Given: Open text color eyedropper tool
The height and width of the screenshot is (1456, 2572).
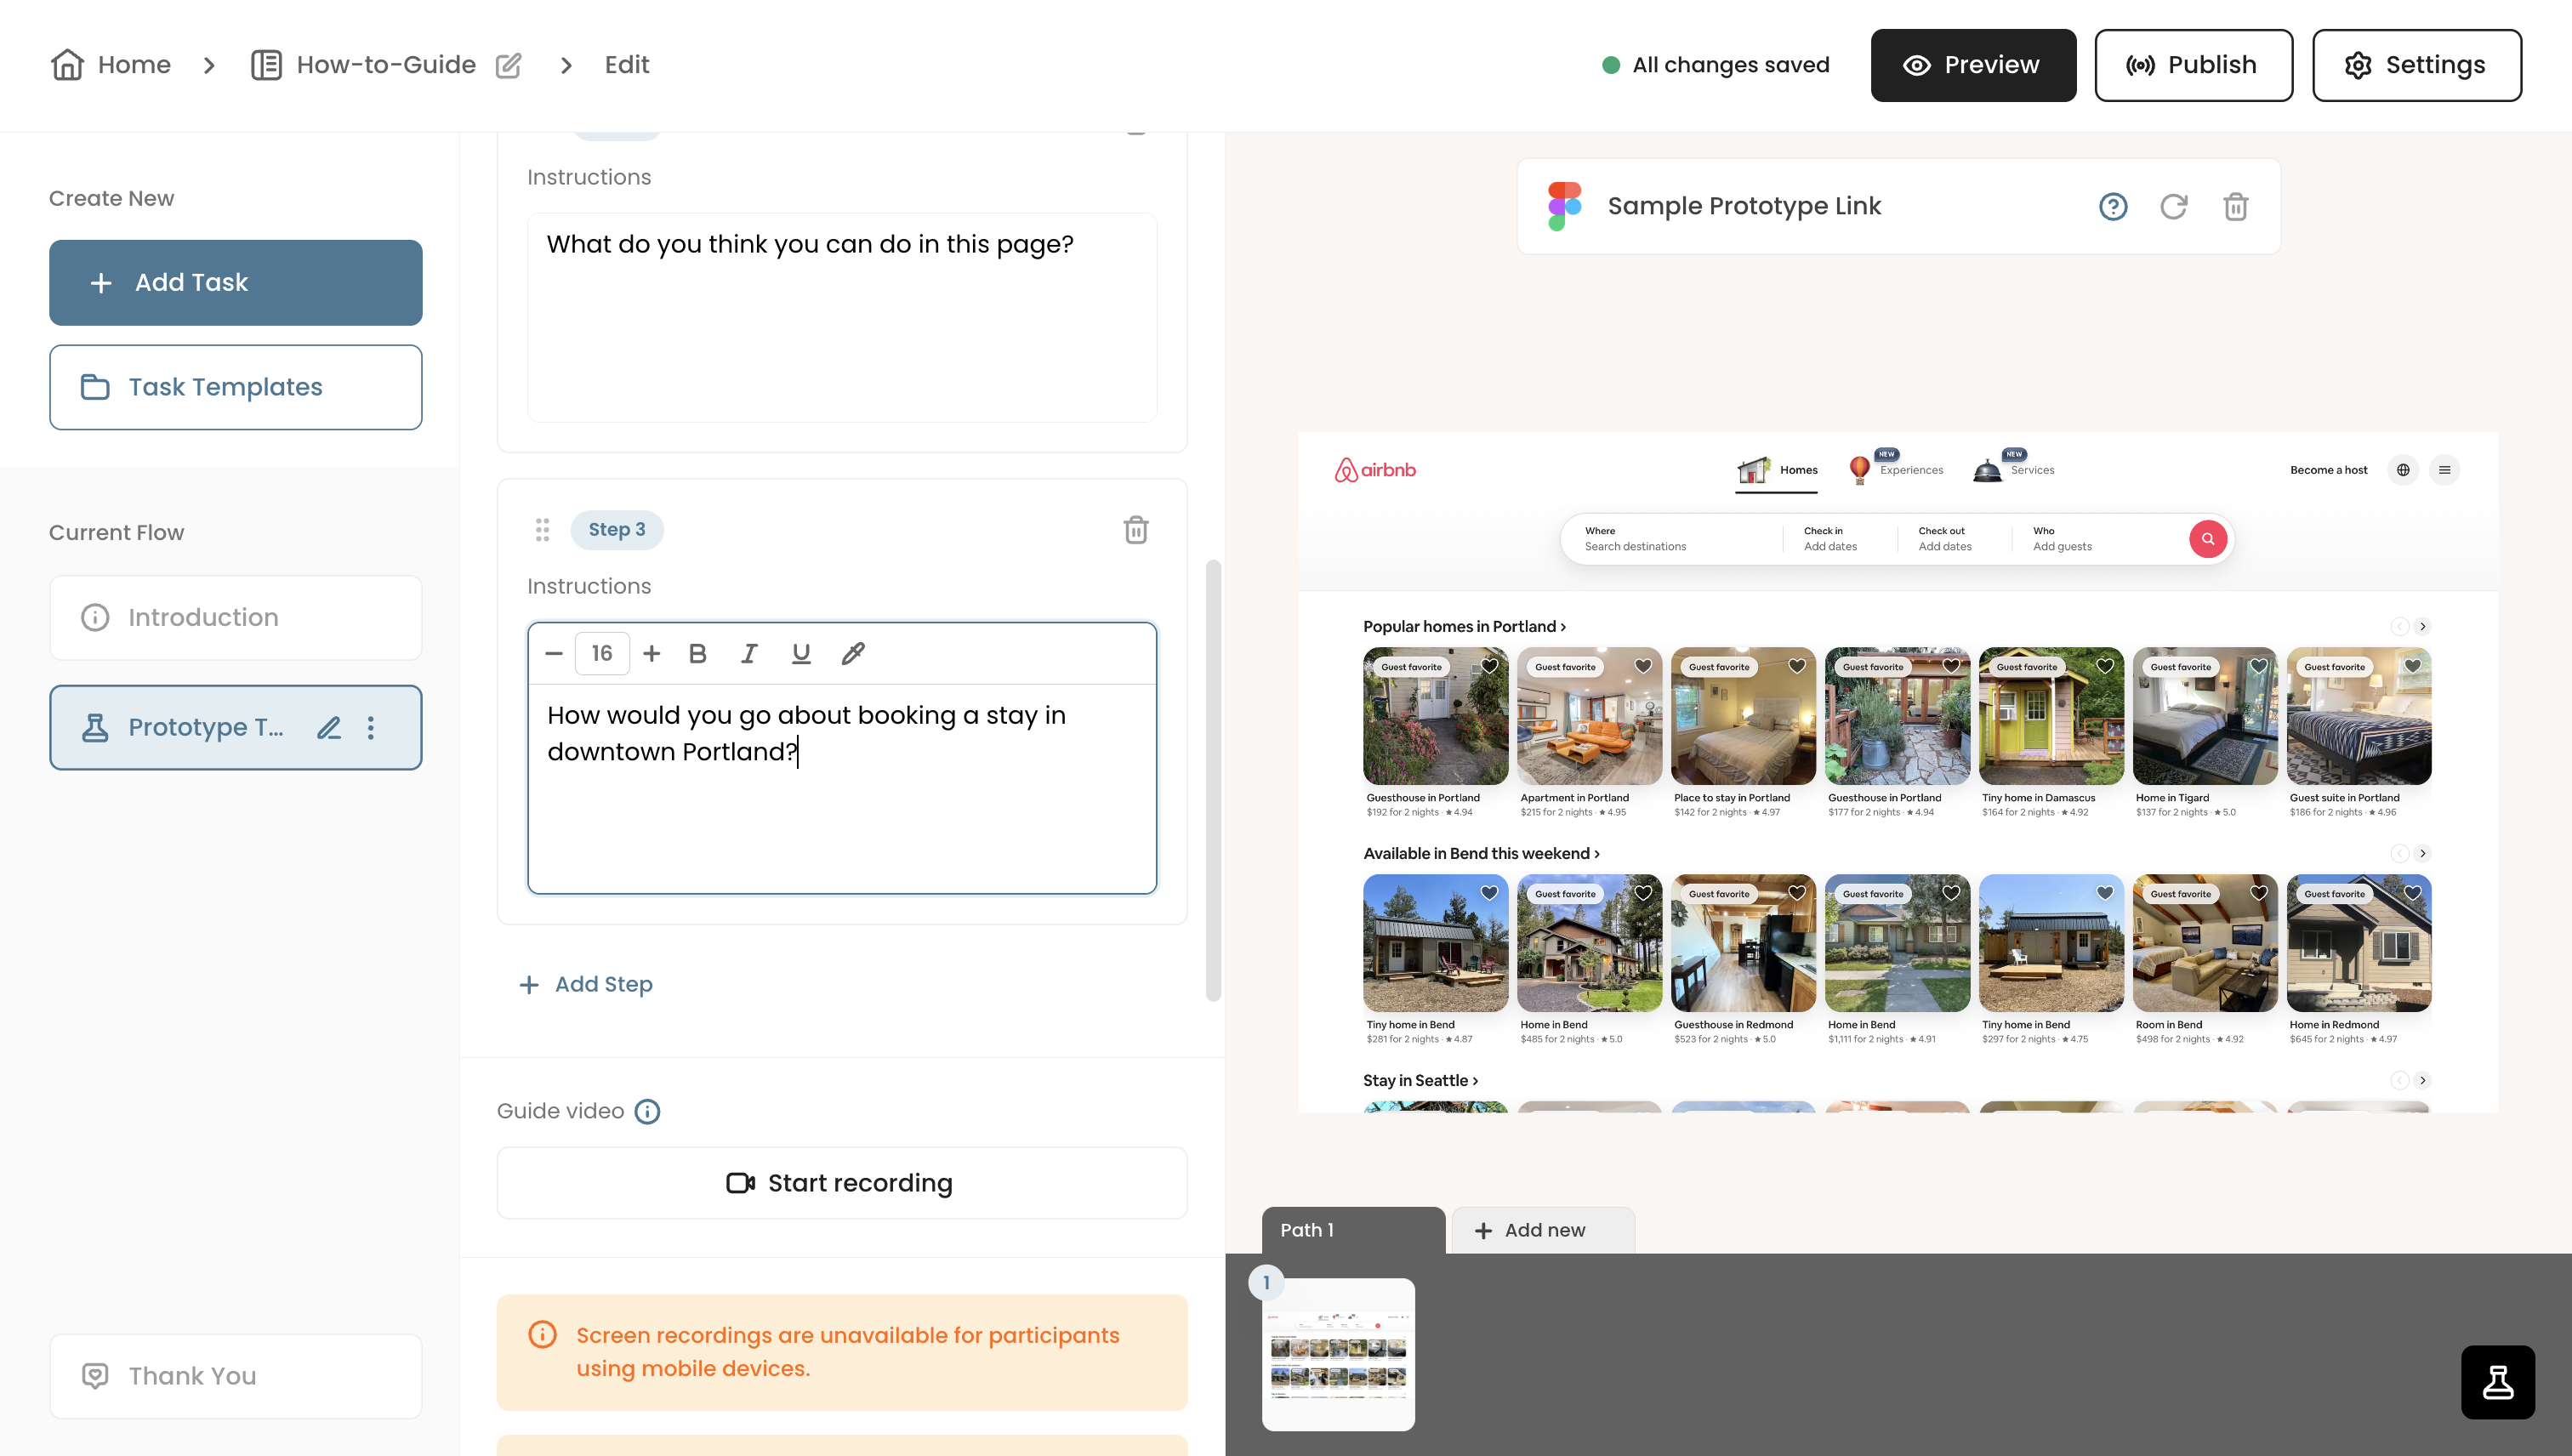Looking at the screenshot, I should (x=853, y=653).
